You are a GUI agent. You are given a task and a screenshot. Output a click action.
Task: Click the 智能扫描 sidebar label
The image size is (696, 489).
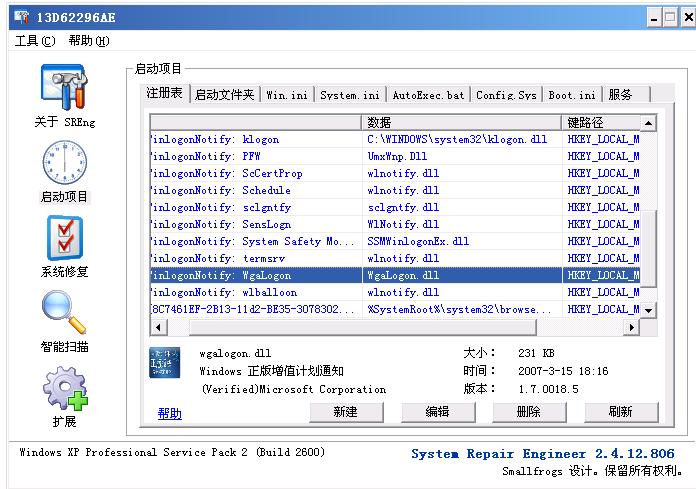point(64,347)
